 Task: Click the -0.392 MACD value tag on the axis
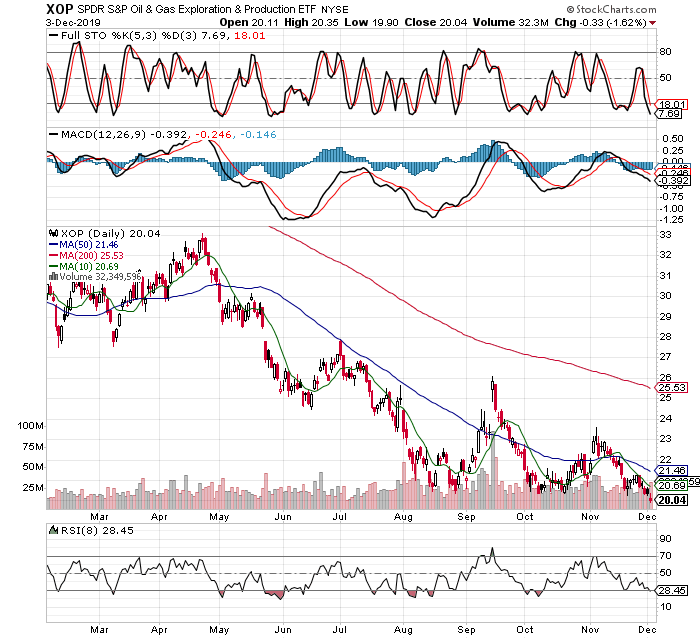point(672,181)
